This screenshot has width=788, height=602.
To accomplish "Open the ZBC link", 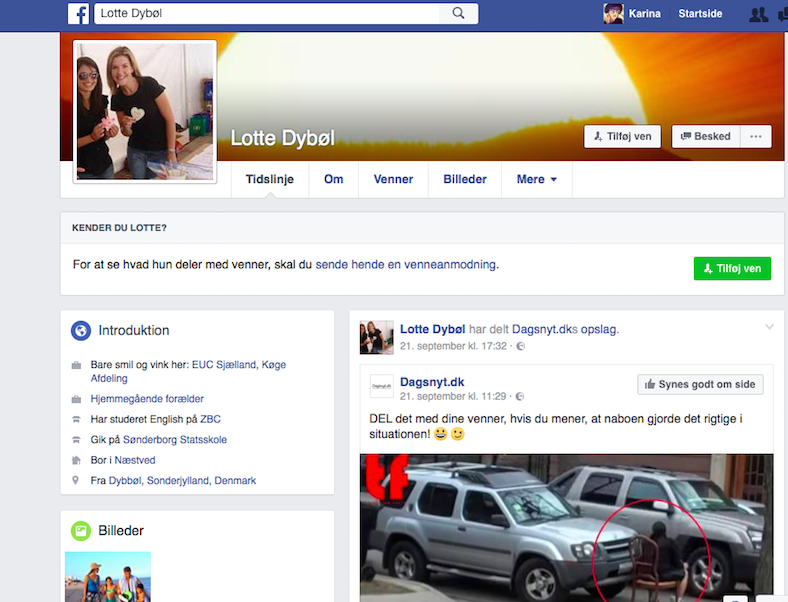I will click(210, 419).
